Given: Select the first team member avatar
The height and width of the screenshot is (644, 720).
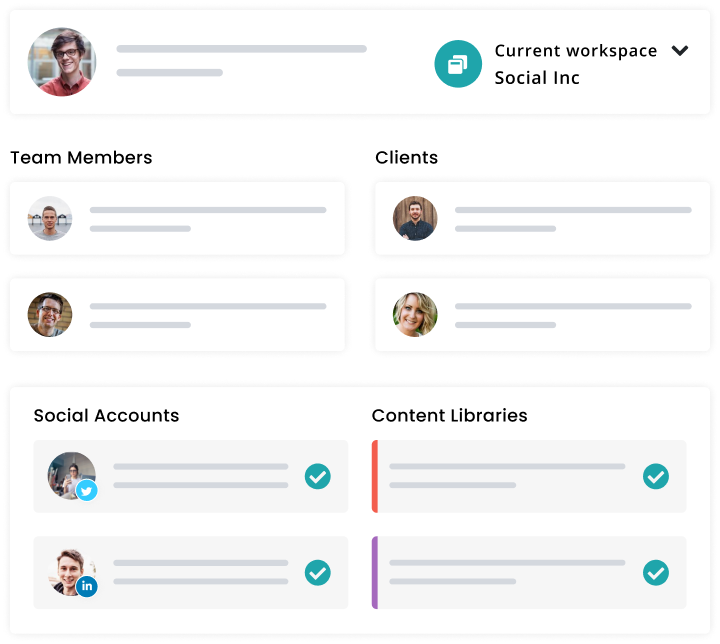Looking at the screenshot, I should coord(50,218).
